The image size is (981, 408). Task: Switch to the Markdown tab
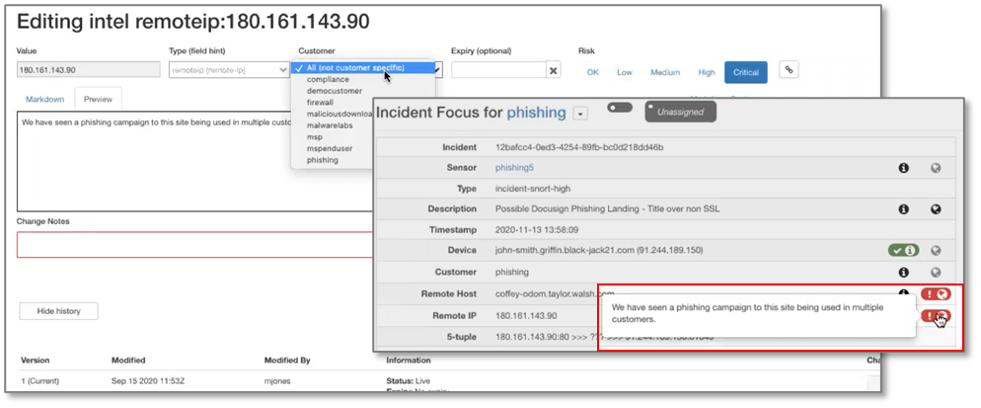click(x=44, y=99)
